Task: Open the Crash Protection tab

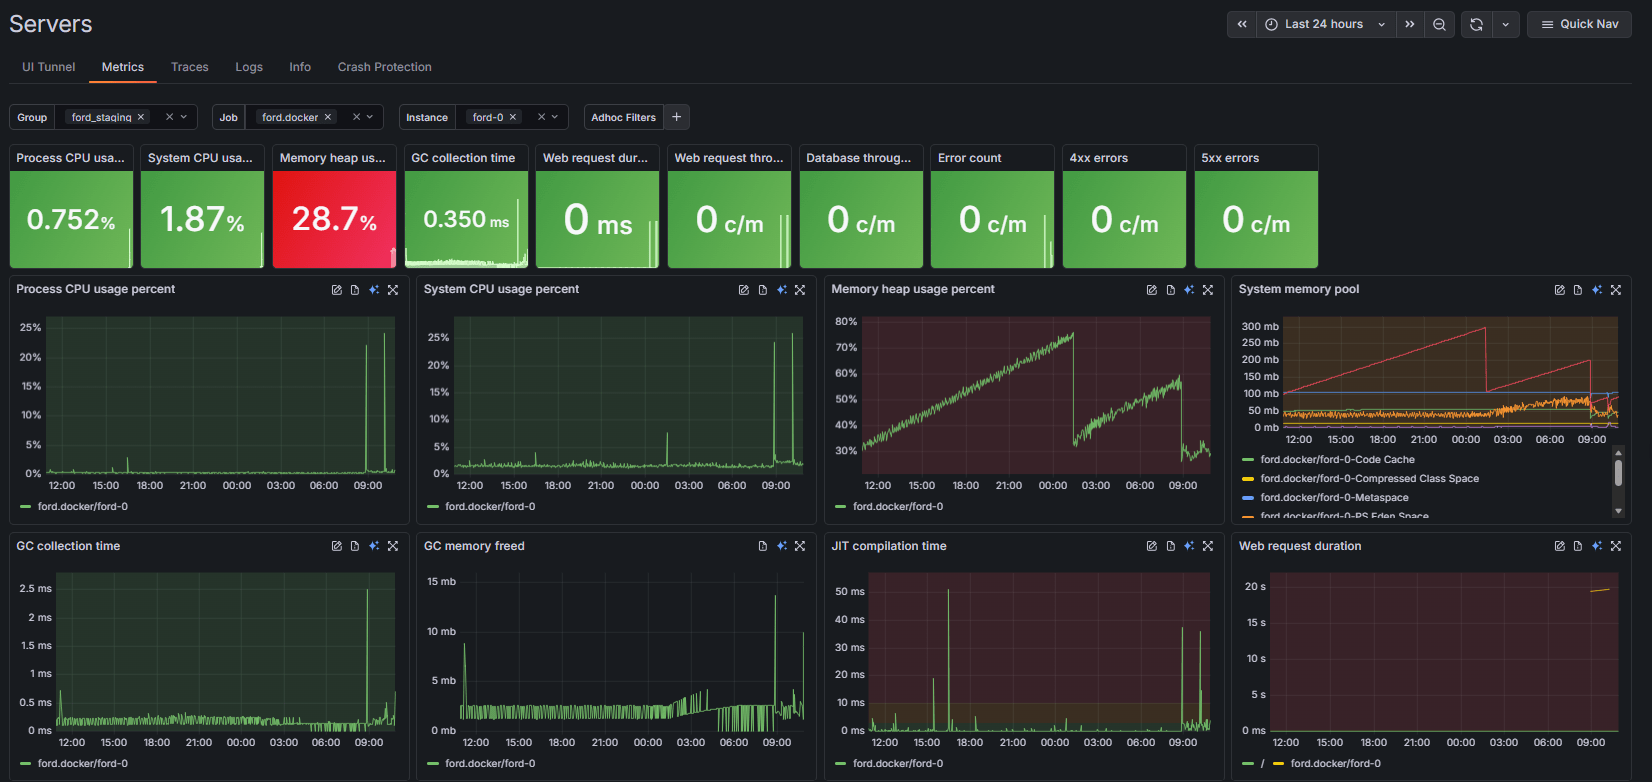Action: (384, 67)
